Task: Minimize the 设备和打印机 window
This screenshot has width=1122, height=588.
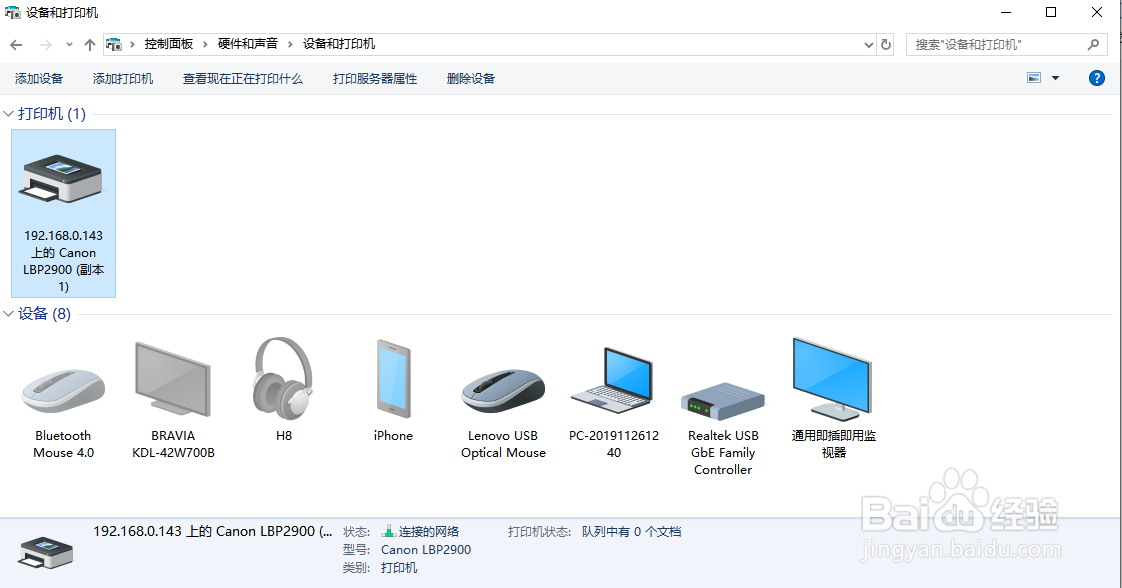Action: point(1005,12)
